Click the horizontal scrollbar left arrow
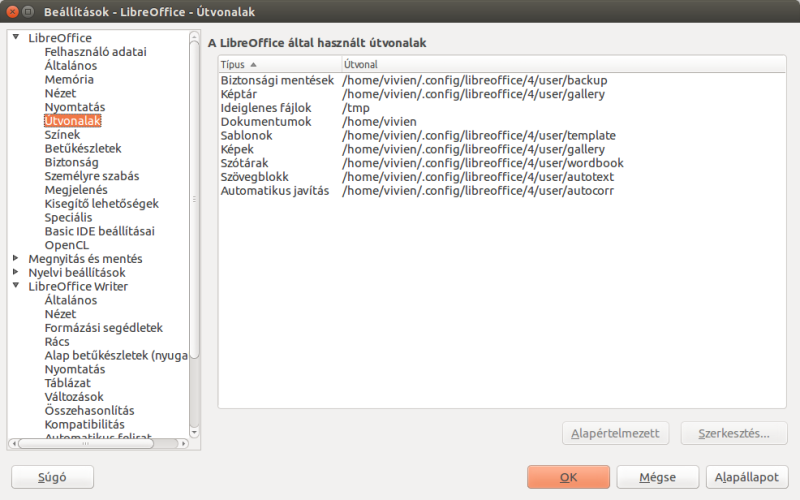The width and height of the screenshot is (800, 500). coord(14,443)
